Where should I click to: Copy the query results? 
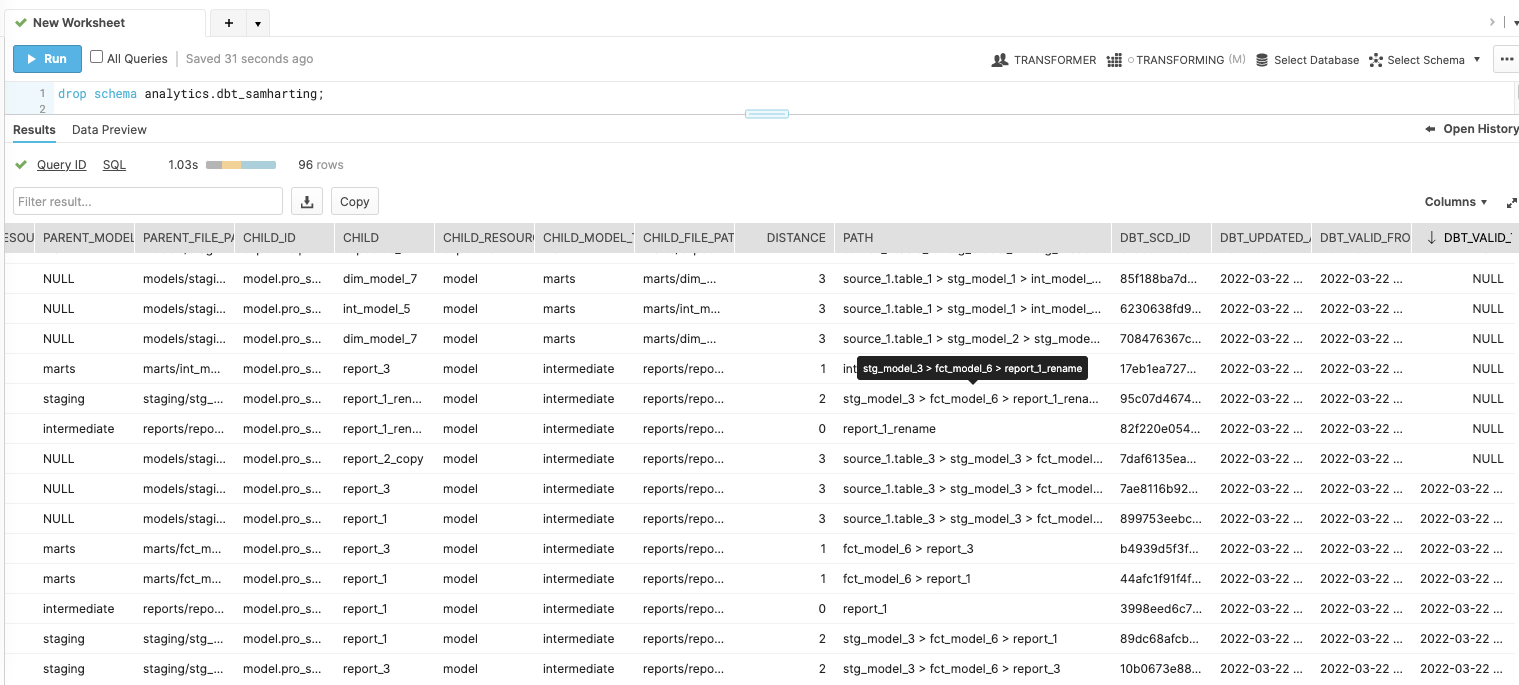pyautogui.click(x=355, y=201)
